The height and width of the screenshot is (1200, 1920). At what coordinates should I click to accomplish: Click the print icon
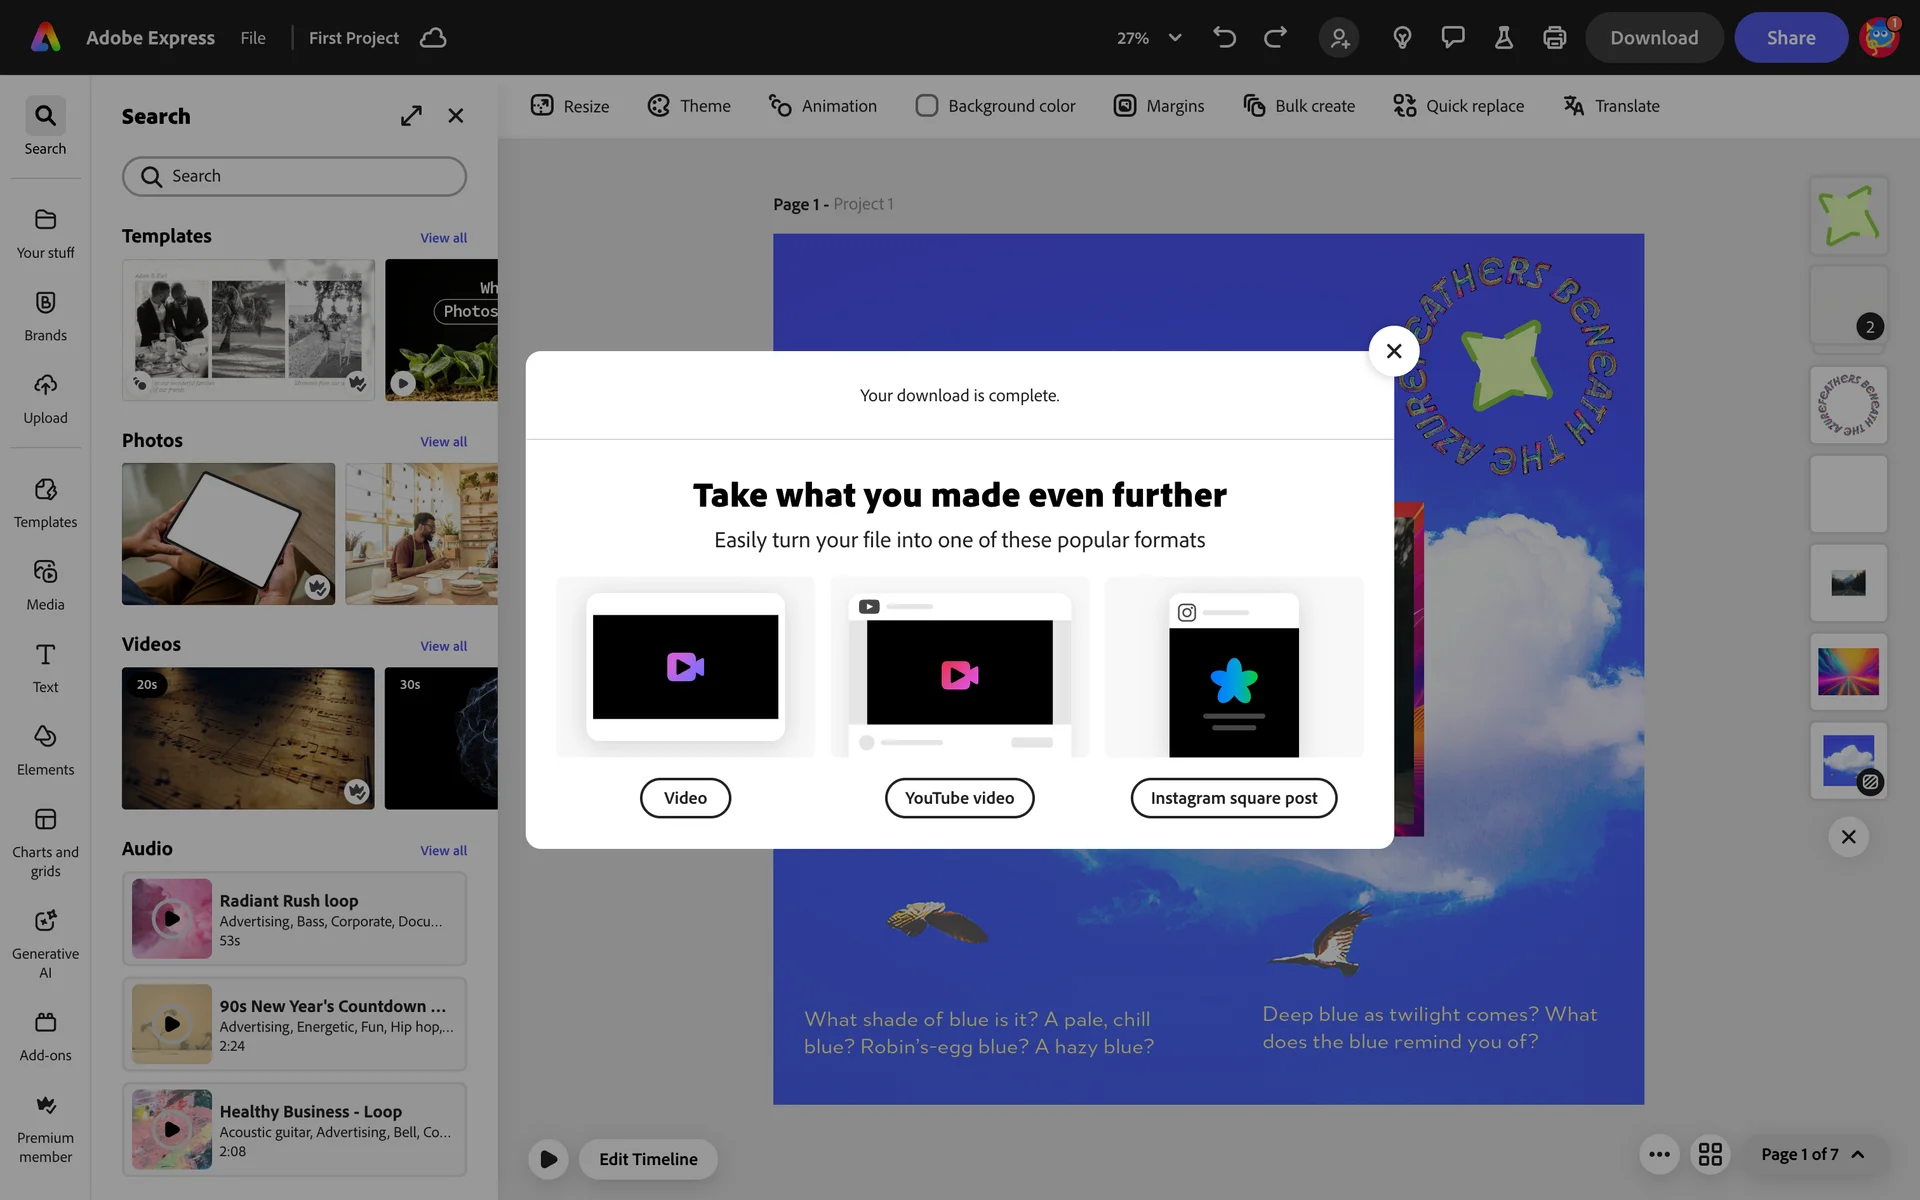click(1554, 38)
